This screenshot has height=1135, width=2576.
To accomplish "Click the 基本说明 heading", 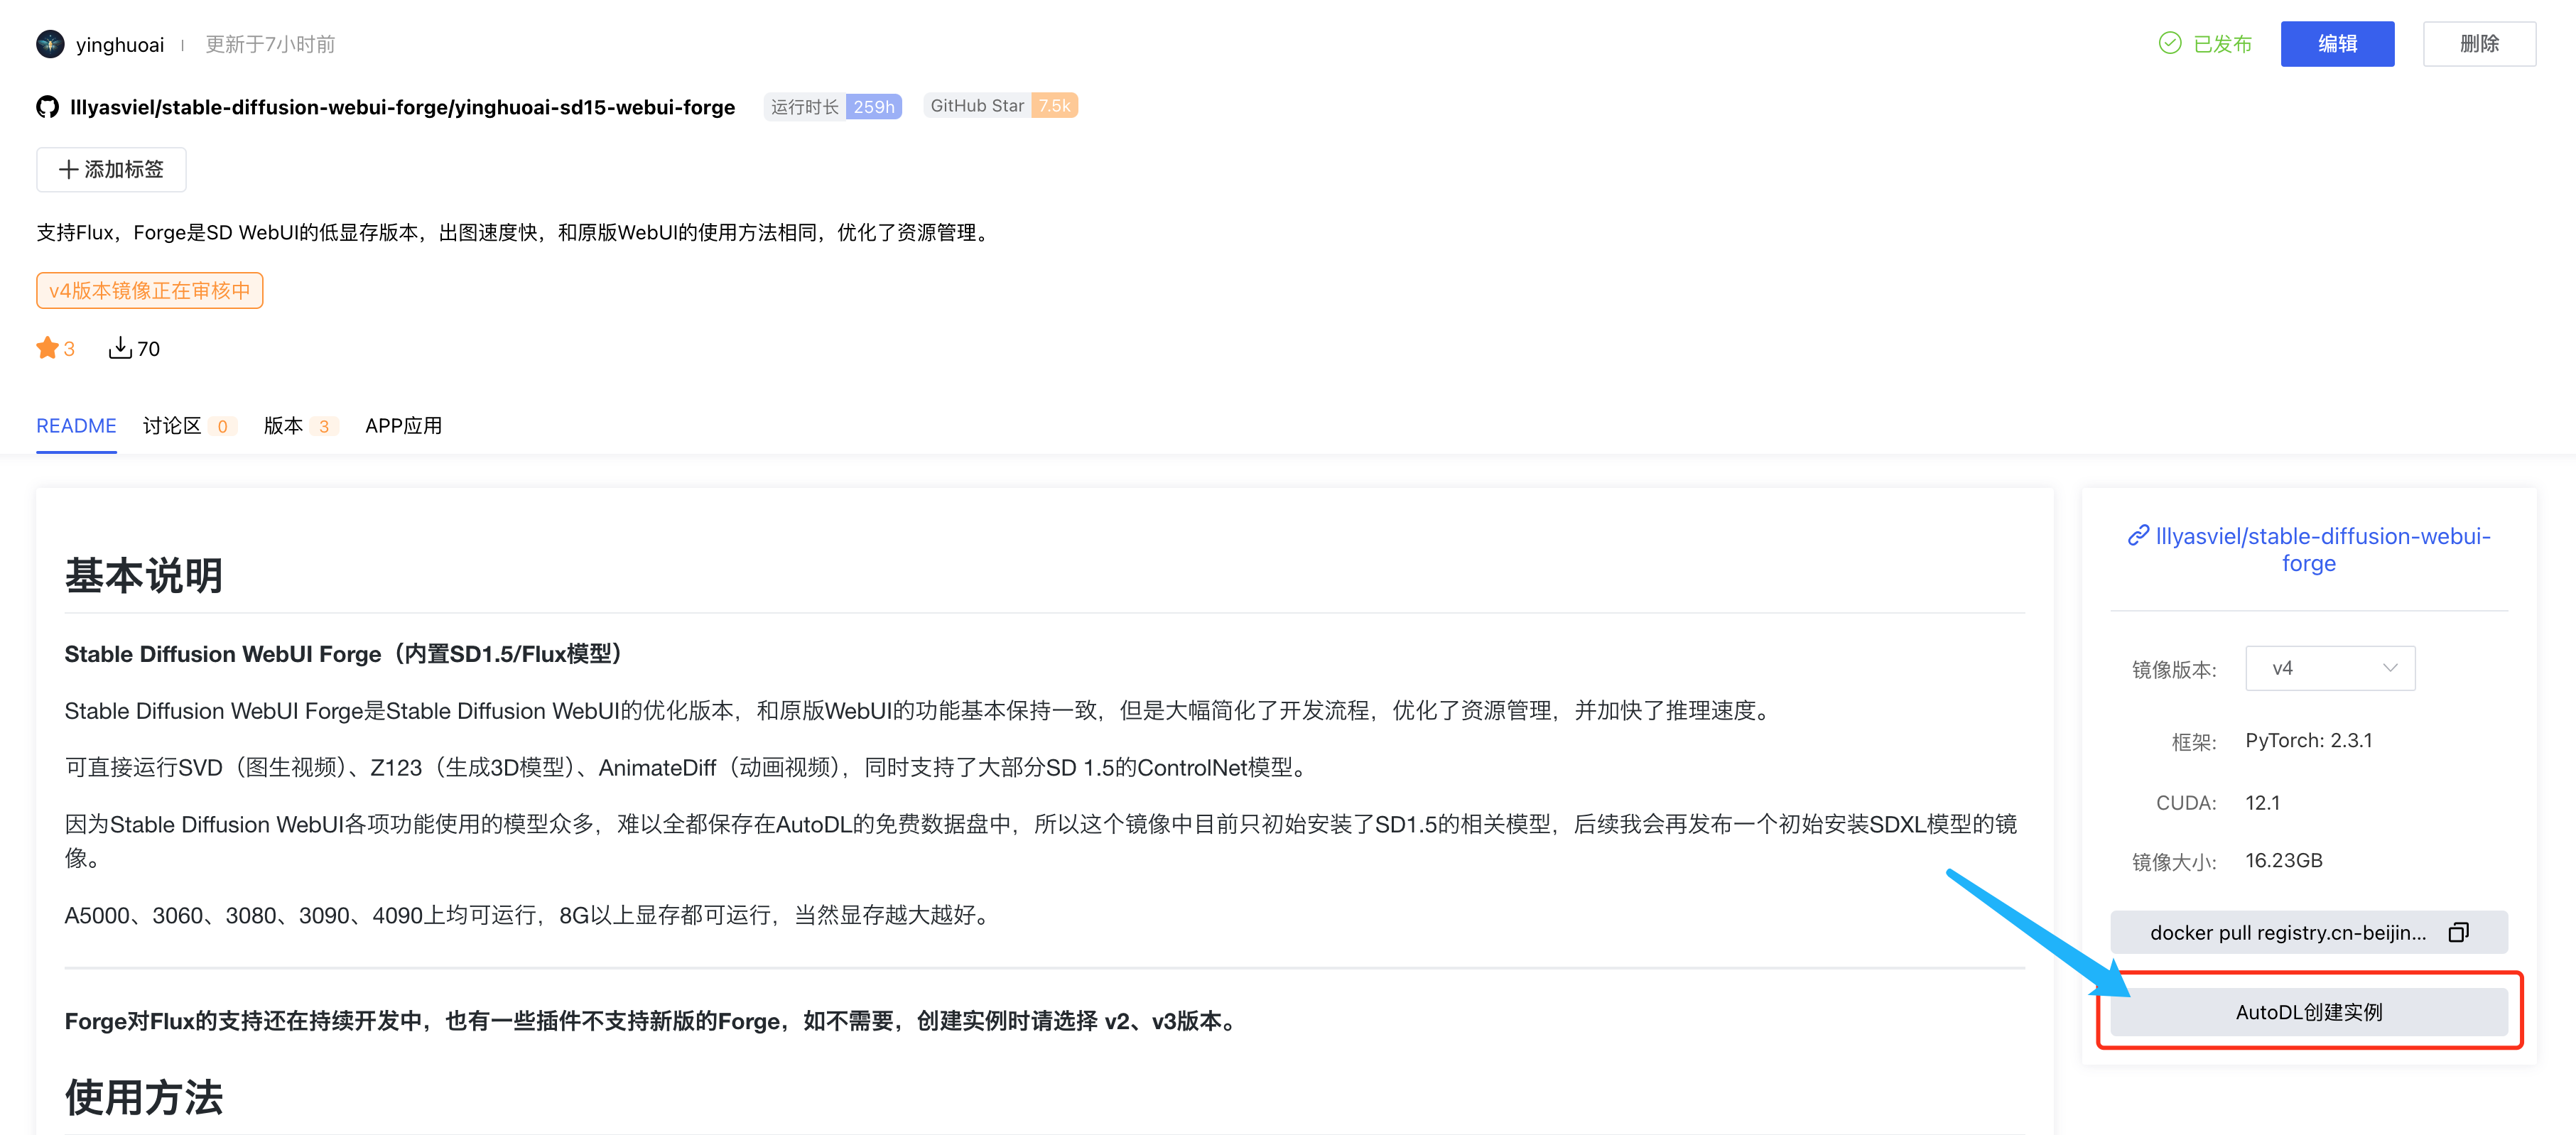I will [x=144, y=575].
